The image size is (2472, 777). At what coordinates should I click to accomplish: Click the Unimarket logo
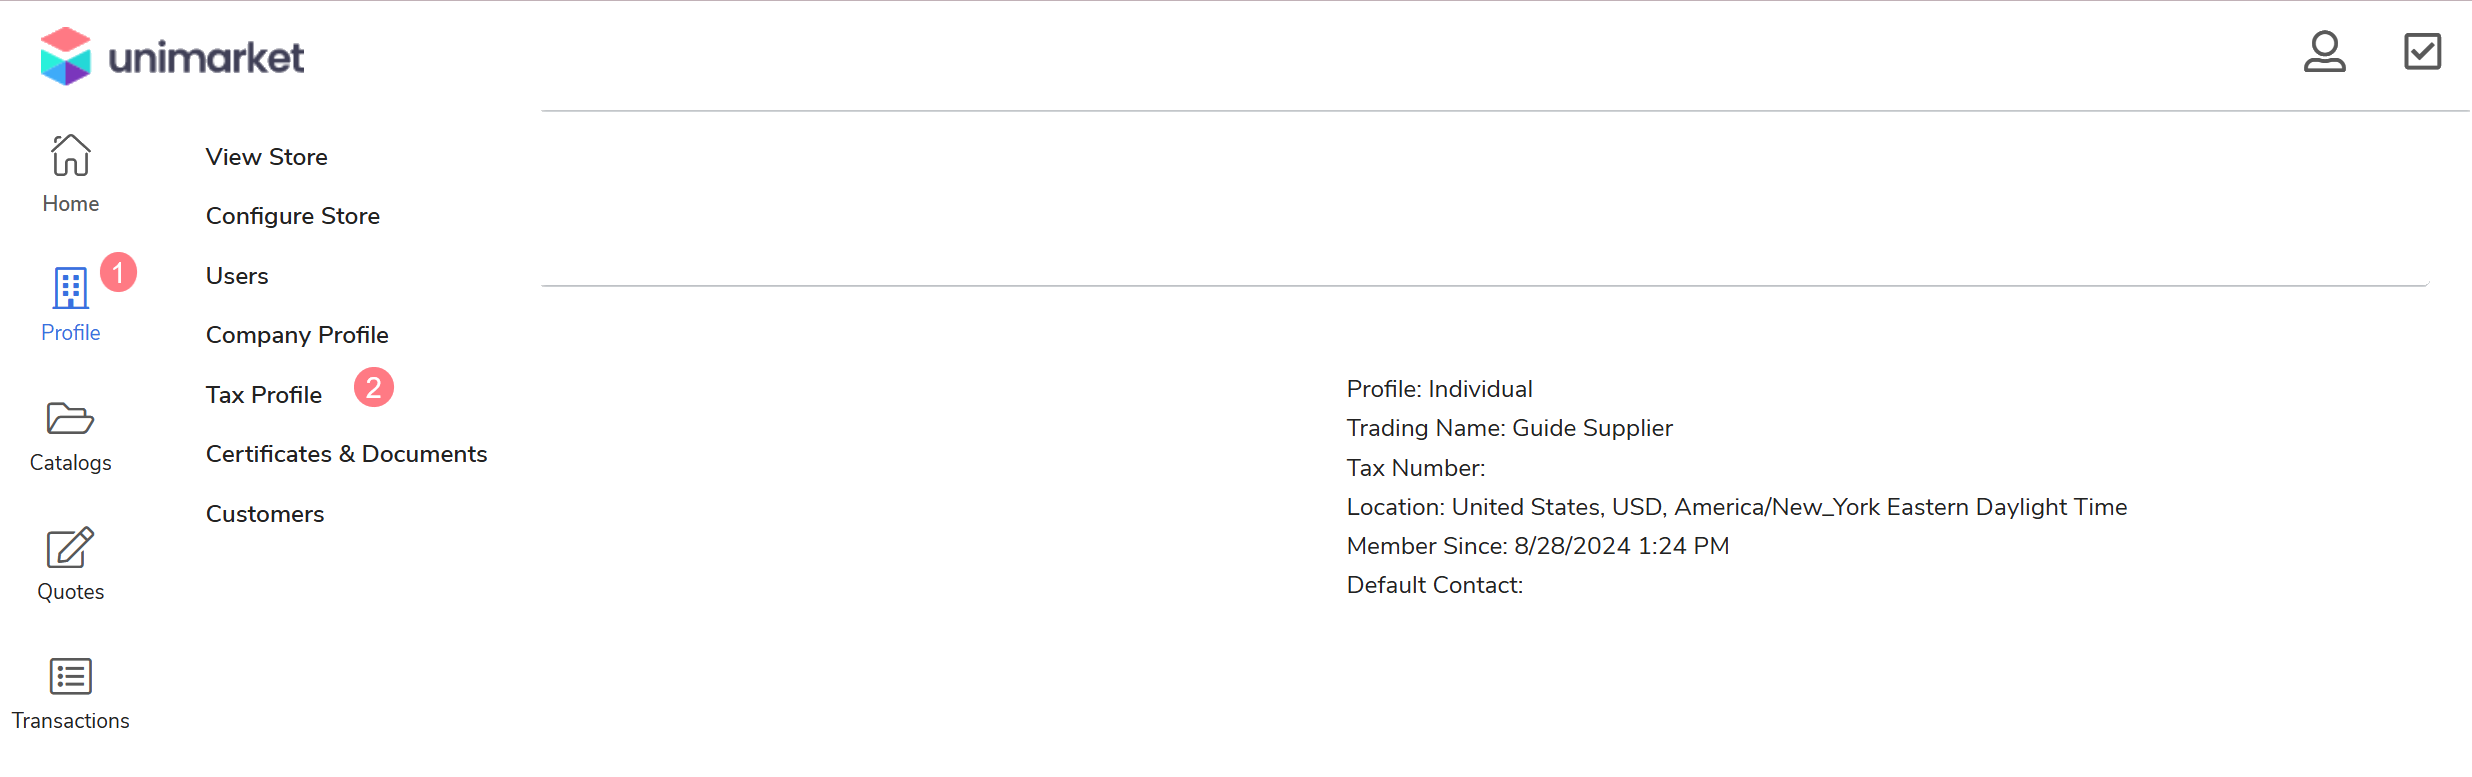[172, 56]
